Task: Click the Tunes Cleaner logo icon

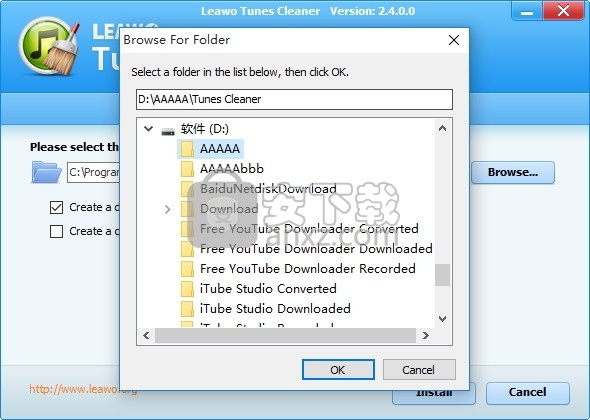Action: [49, 46]
